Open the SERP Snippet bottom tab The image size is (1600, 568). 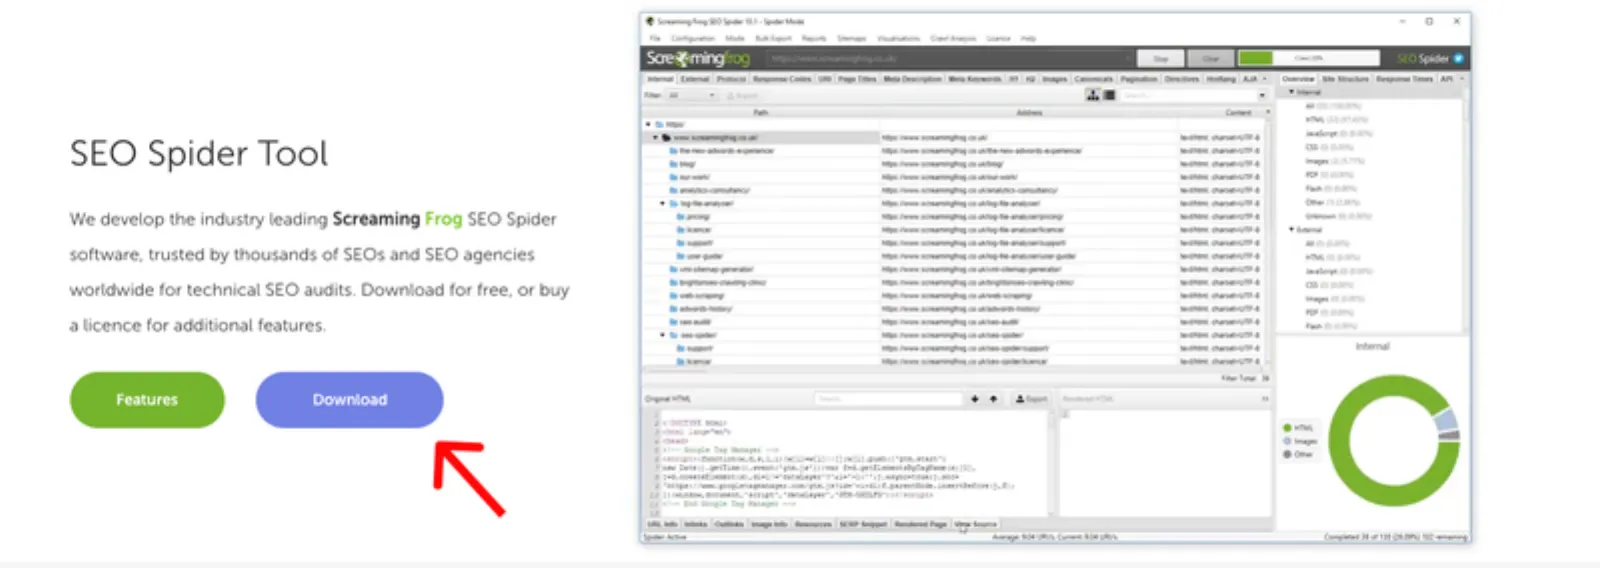[x=863, y=524]
